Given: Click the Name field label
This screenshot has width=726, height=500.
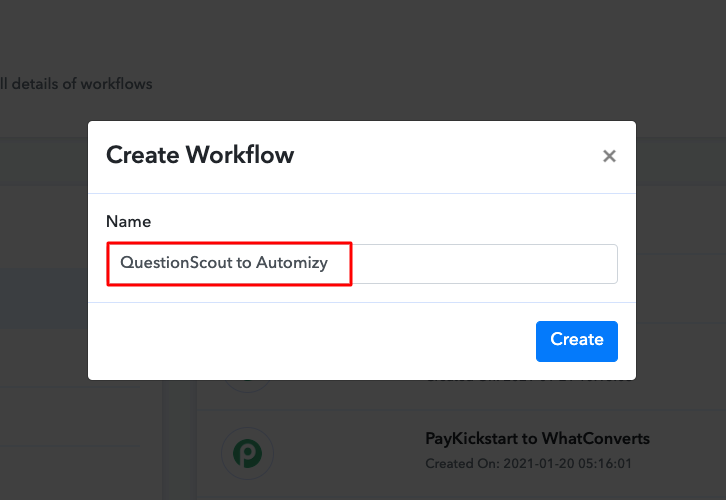Looking at the screenshot, I should (x=128, y=221).
